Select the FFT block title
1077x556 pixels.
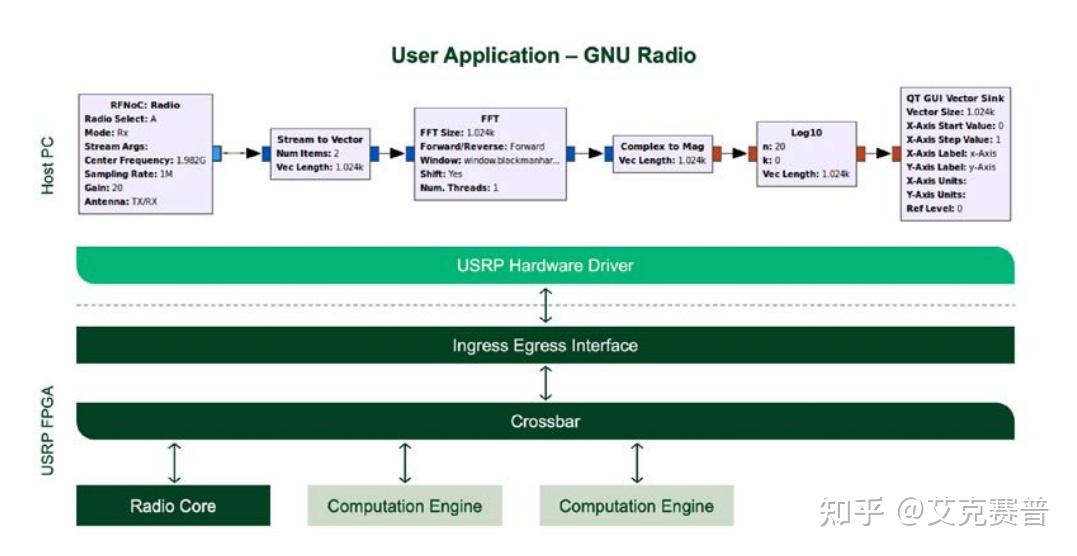pos(490,118)
